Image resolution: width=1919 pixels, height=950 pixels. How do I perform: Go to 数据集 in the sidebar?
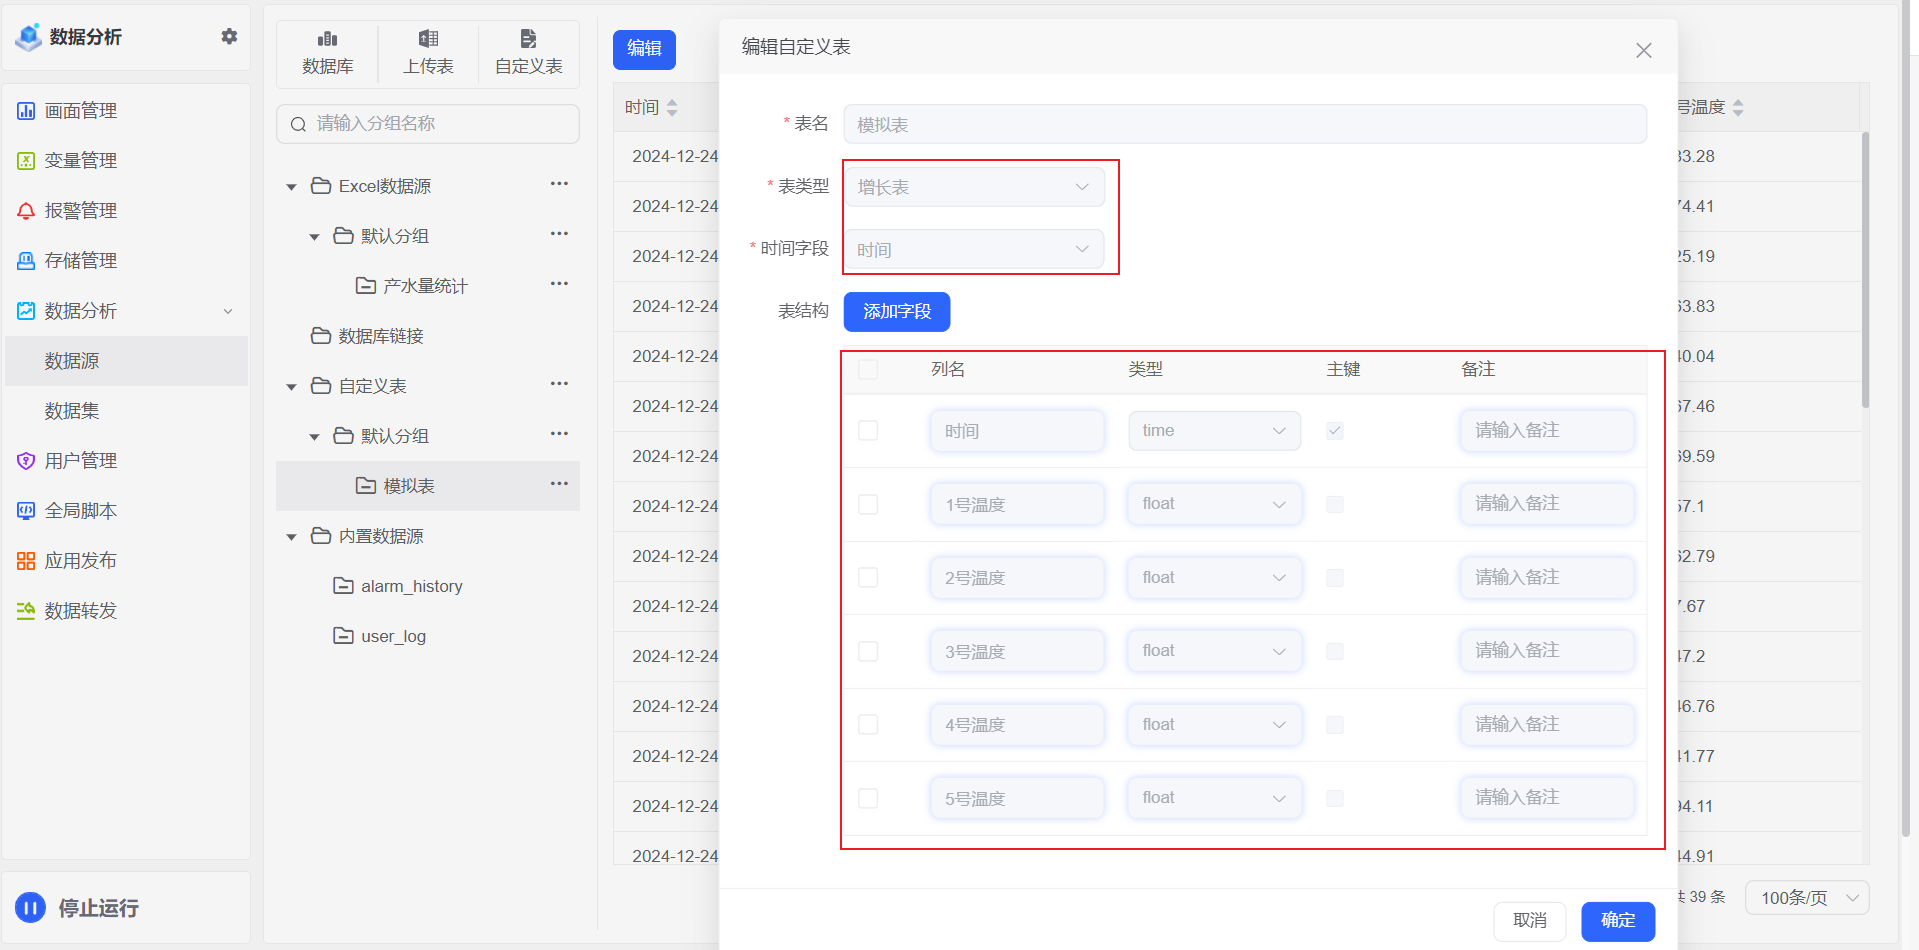tap(72, 411)
